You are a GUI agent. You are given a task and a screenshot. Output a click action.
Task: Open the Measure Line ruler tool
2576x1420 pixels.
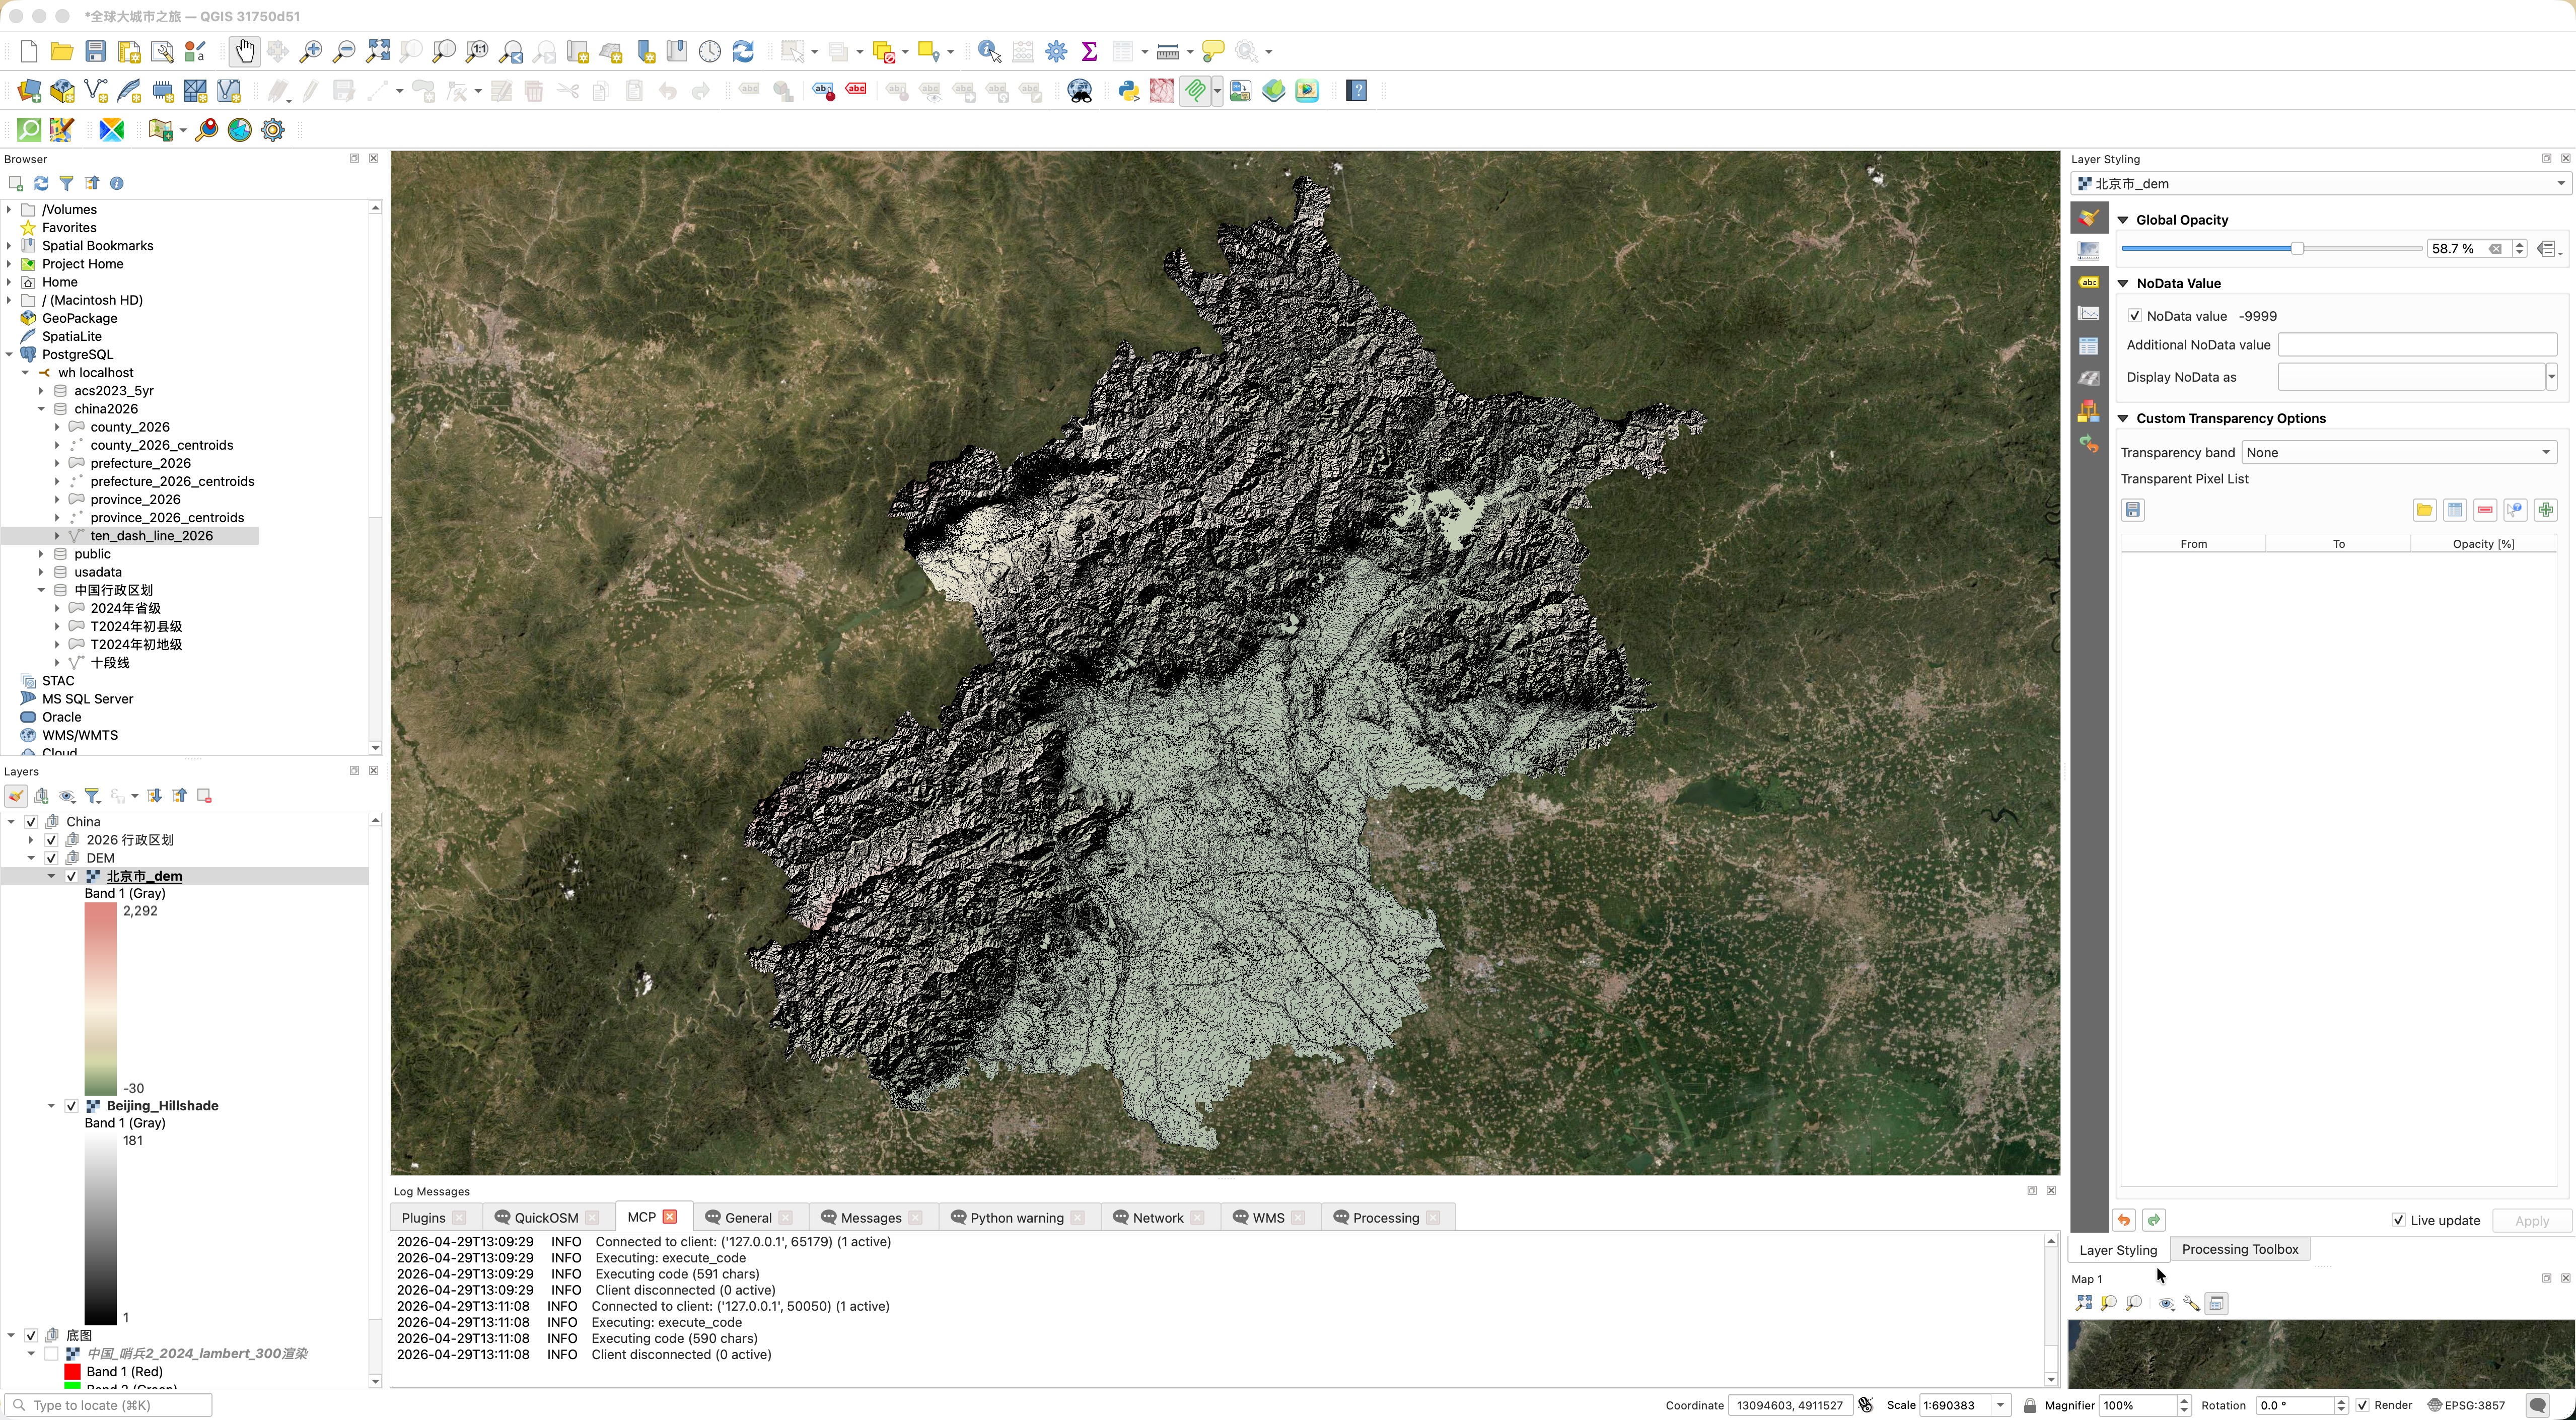pos(1167,51)
